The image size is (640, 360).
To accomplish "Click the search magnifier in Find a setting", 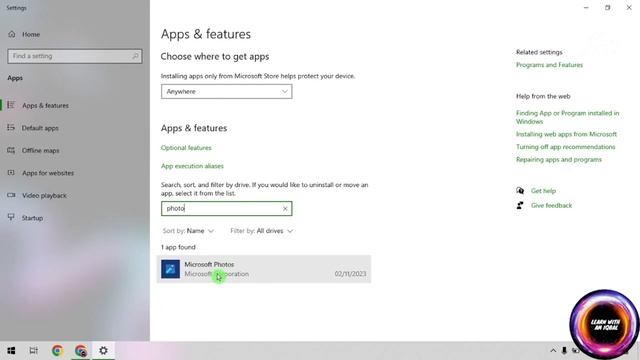I will 135,56.
